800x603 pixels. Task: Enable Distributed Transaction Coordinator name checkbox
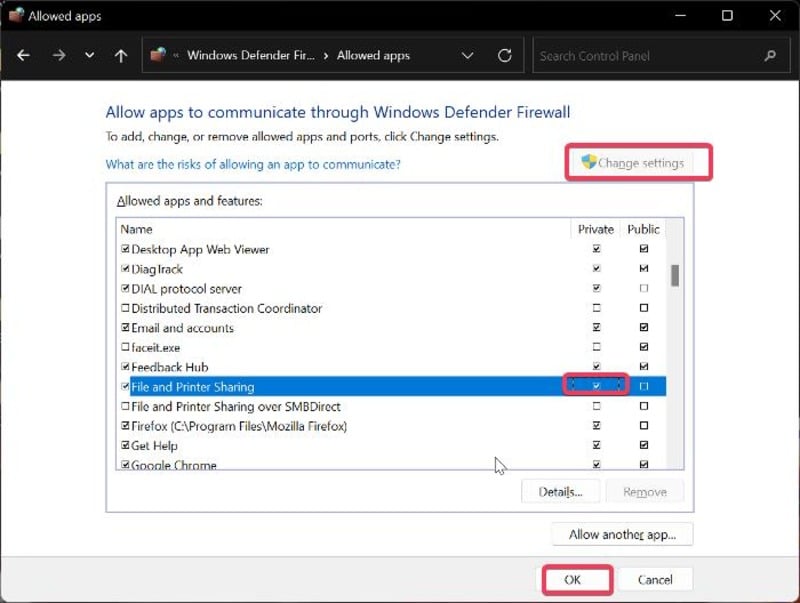tap(125, 308)
